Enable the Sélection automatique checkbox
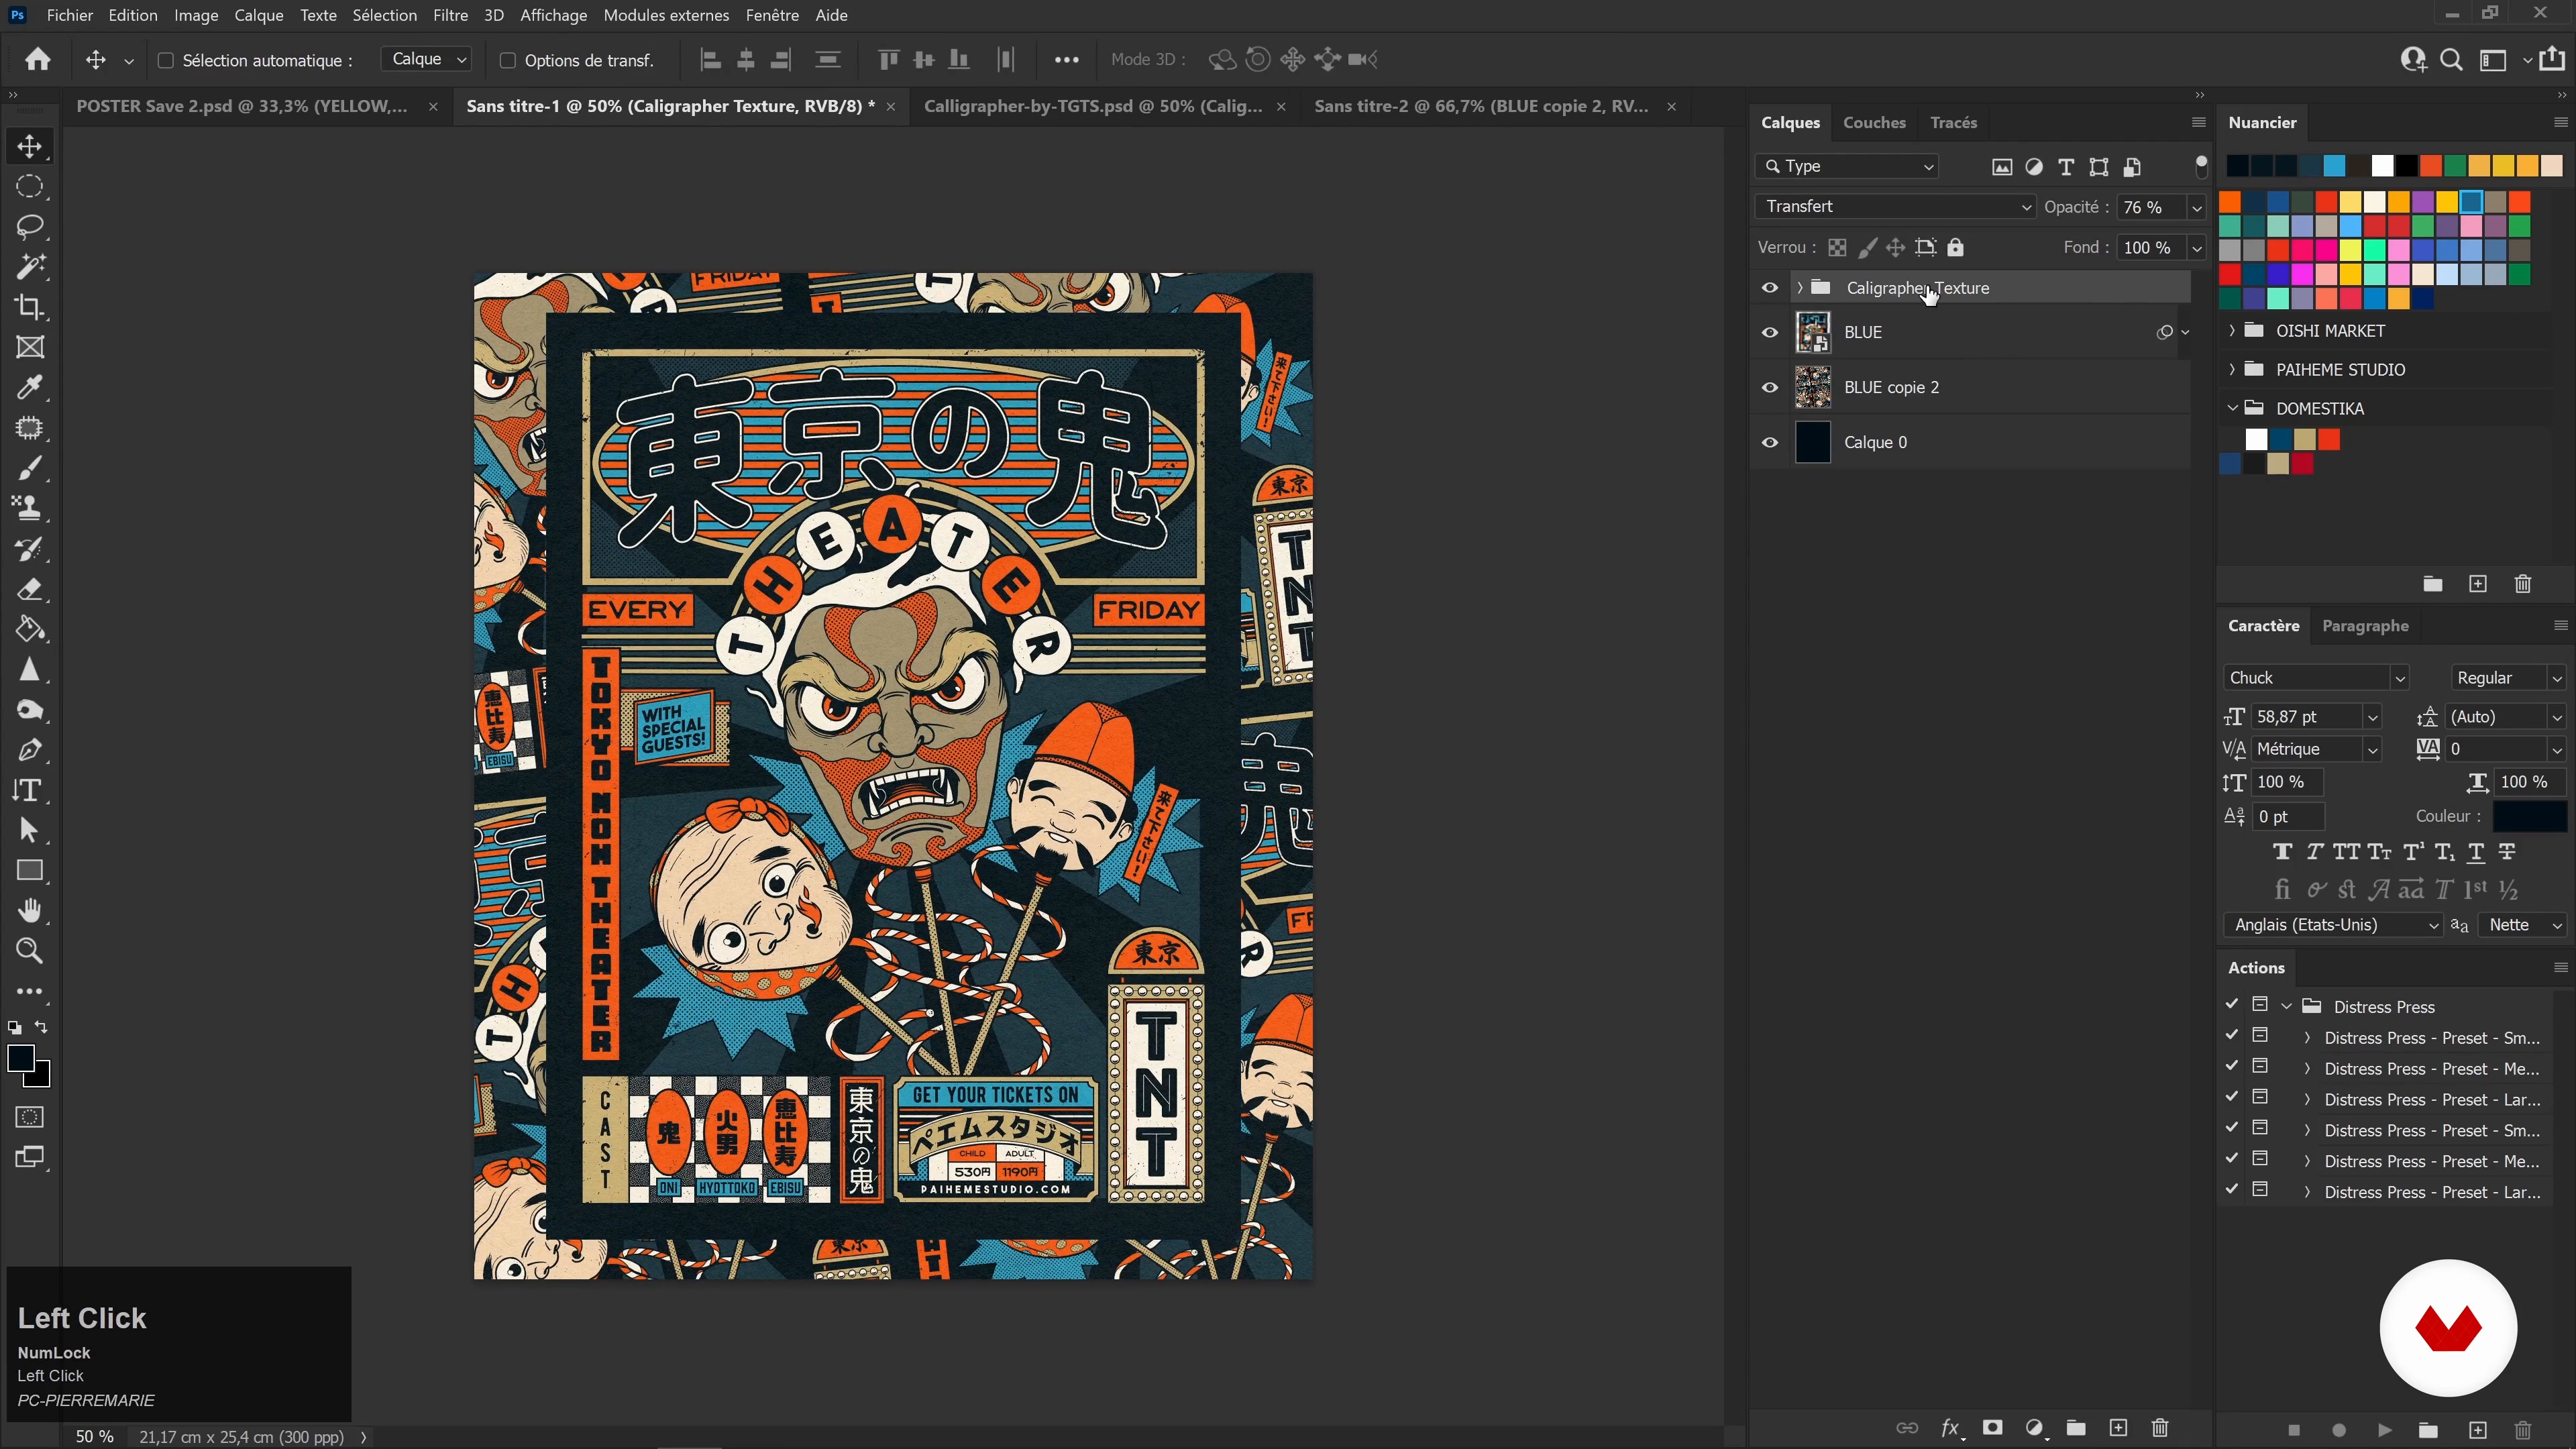The height and width of the screenshot is (1449, 2576). 166,60
